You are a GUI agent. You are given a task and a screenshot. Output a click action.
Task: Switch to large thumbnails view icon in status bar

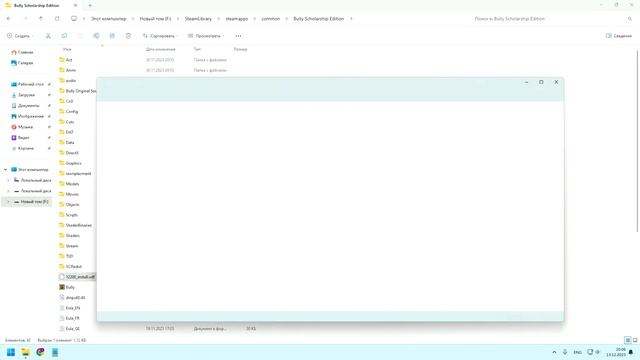click(x=635, y=340)
